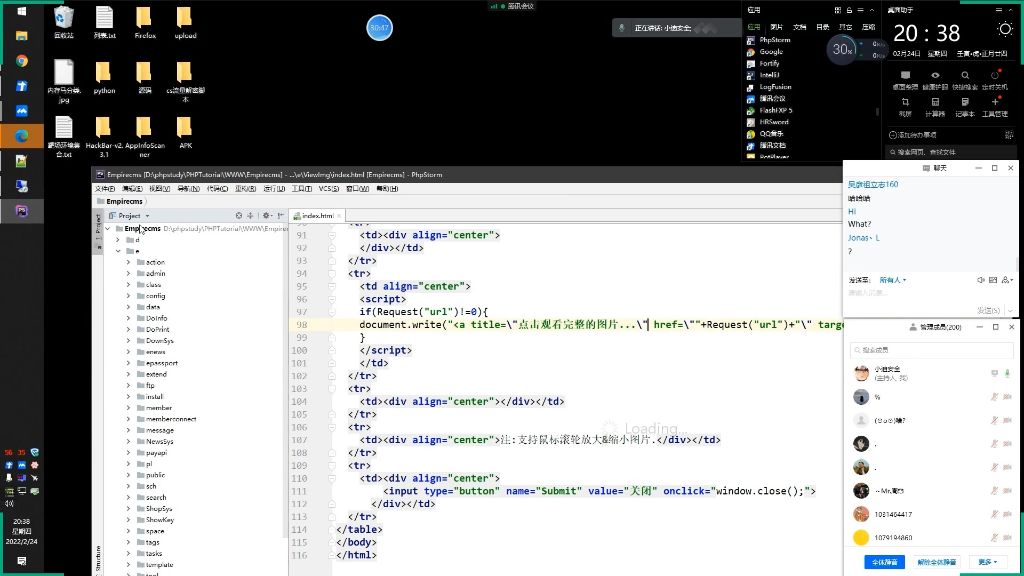This screenshot has height=576, width=1024.
Task: Open the 所有人 recipient dropdown in chat window
Action: (x=893, y=280)
